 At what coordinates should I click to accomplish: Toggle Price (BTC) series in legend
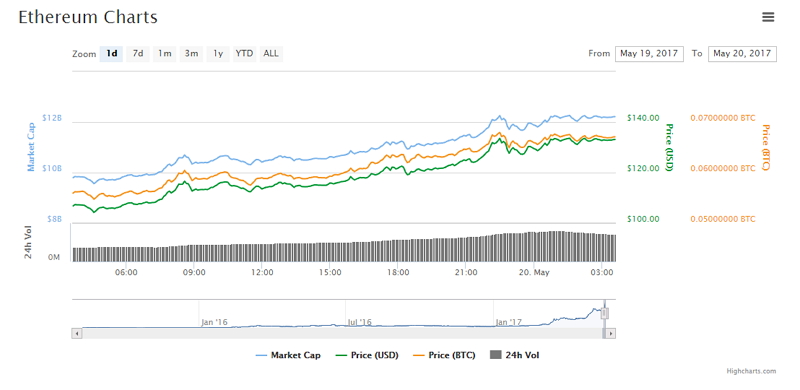[x=444, y=355]
